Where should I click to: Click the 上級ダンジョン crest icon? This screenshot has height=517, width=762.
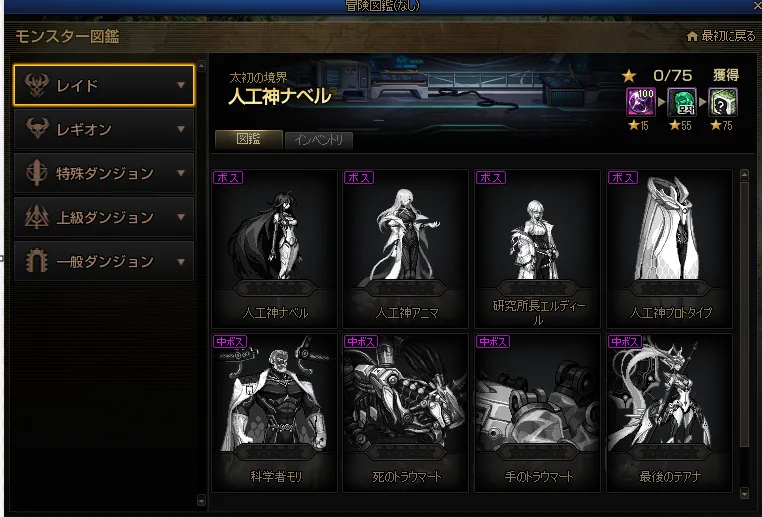(37, 217)
